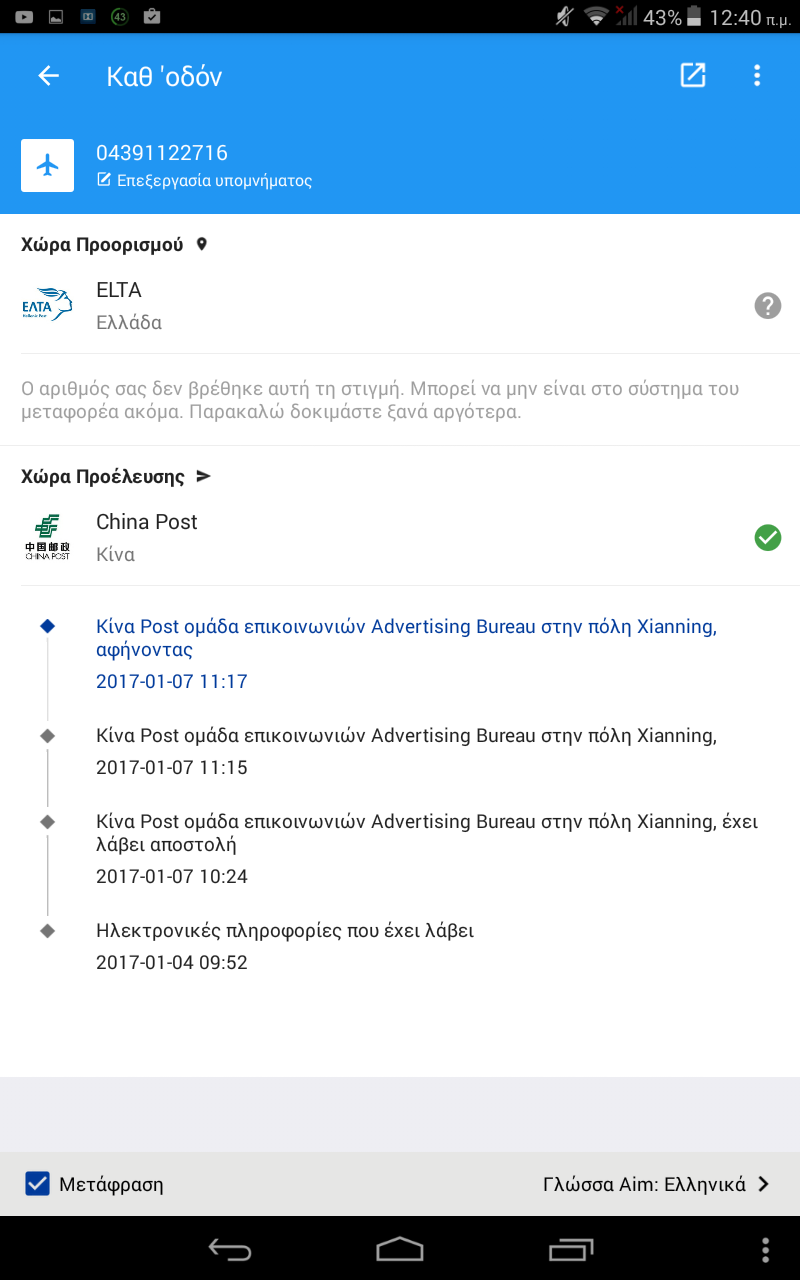The width and height of the screenshot is (800, 1280).
Task: Open tracking in external browser icon
Action: click(693, 76)
